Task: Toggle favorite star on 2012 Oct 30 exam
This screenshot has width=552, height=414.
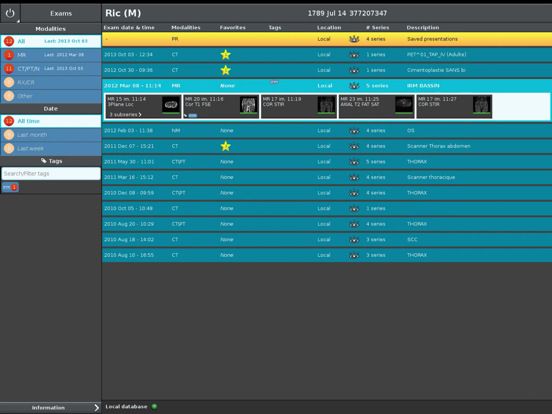Action: (226, 70)
